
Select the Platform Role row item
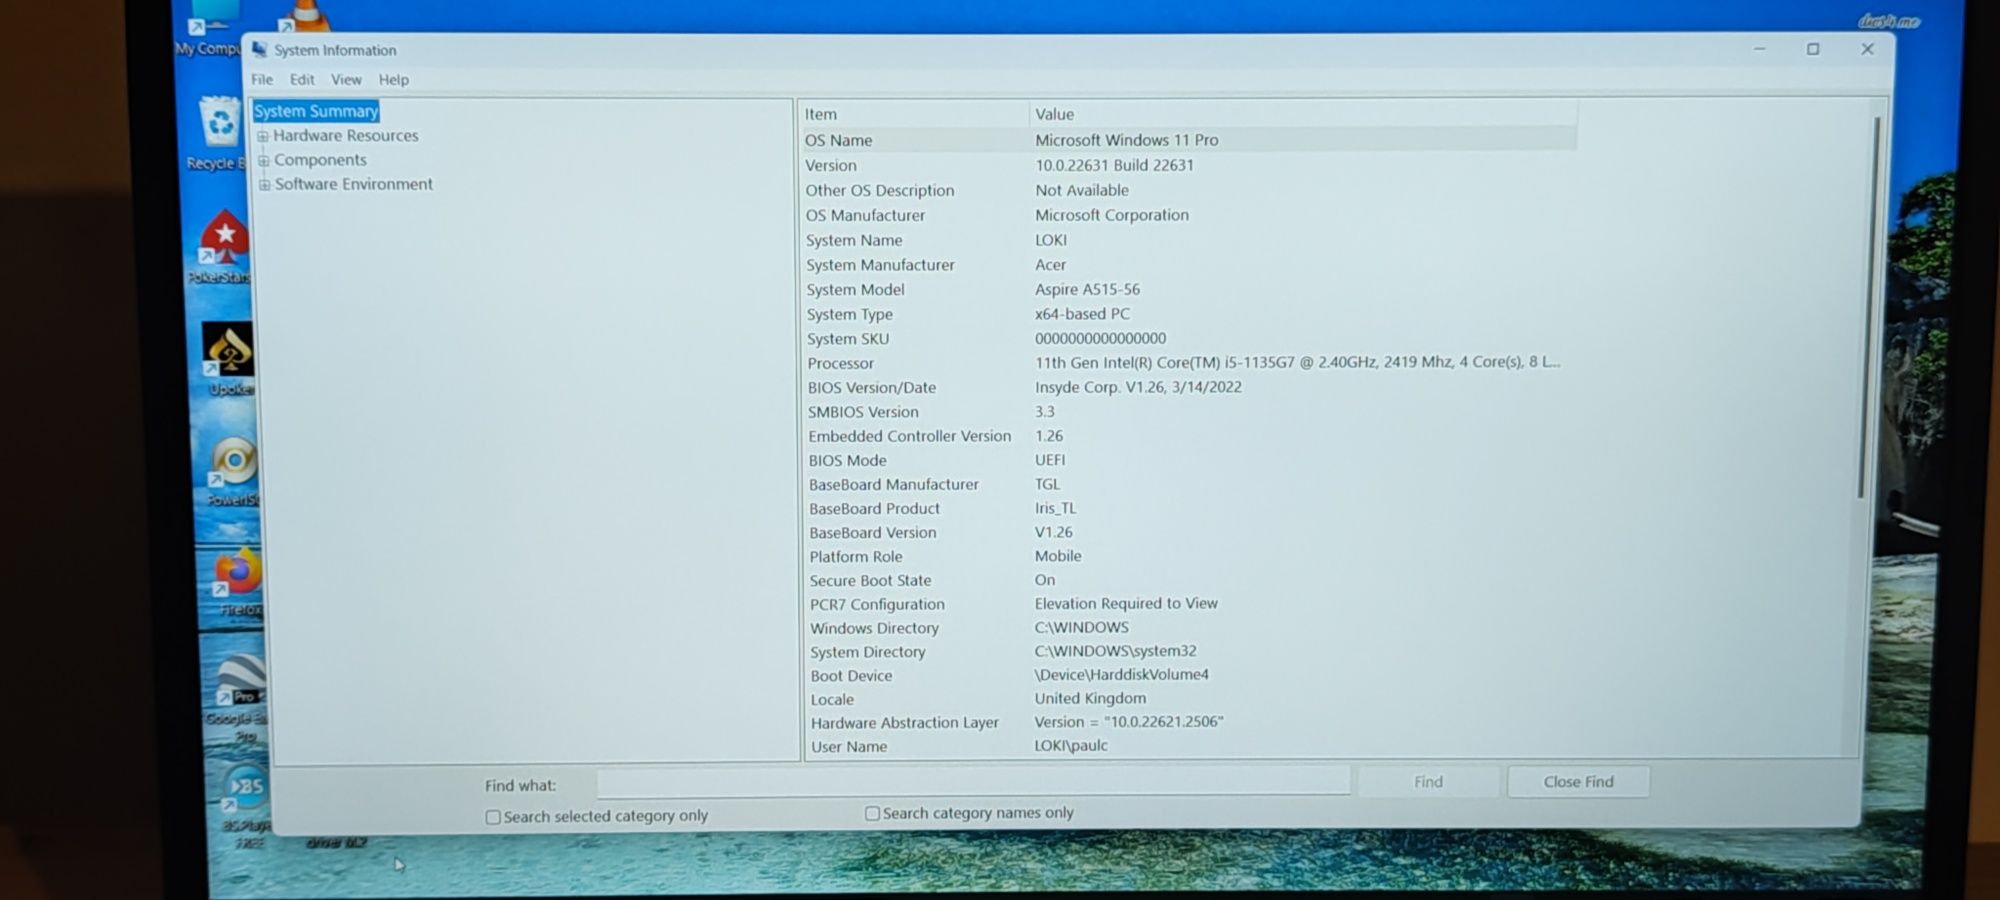coord(855,556)
